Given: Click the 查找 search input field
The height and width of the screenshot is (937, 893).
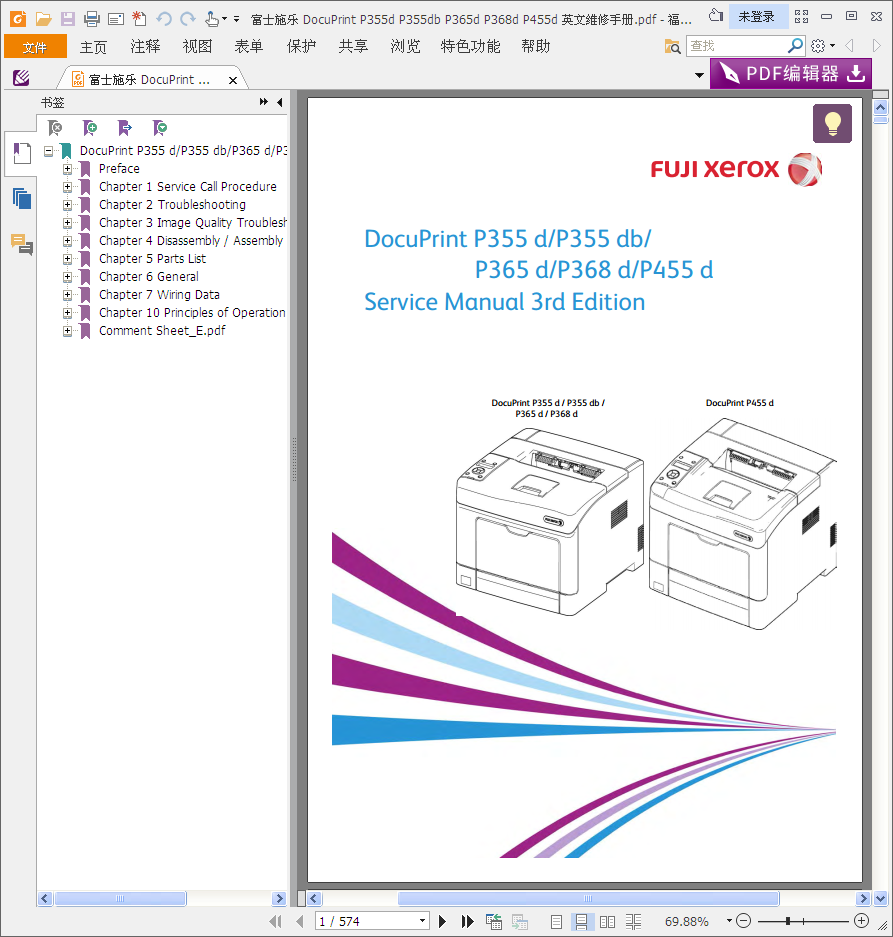Looking at the screenshot, I should click(x=736, y=45).
